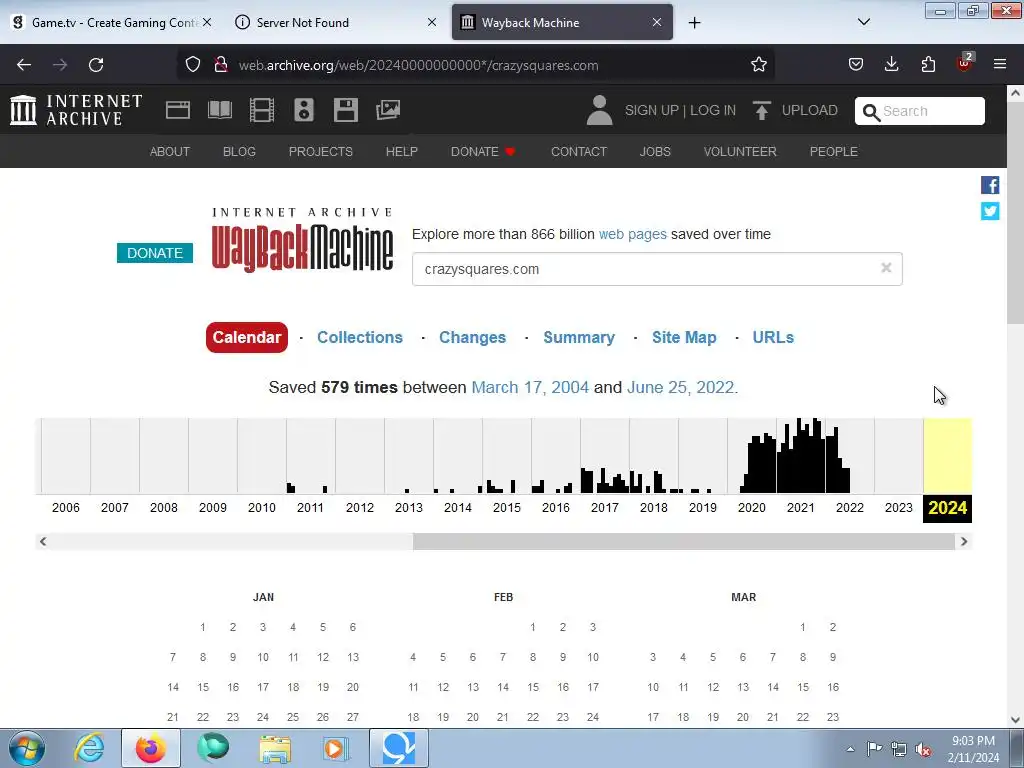Open the Windows Start button
The width and height of the screenshot is (1024, 768).
coord(27,748)
